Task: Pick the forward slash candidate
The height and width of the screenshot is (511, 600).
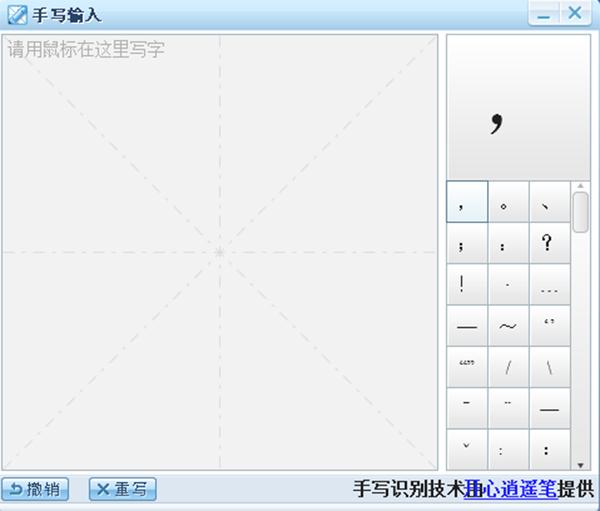Action: [x=509, y=367]
